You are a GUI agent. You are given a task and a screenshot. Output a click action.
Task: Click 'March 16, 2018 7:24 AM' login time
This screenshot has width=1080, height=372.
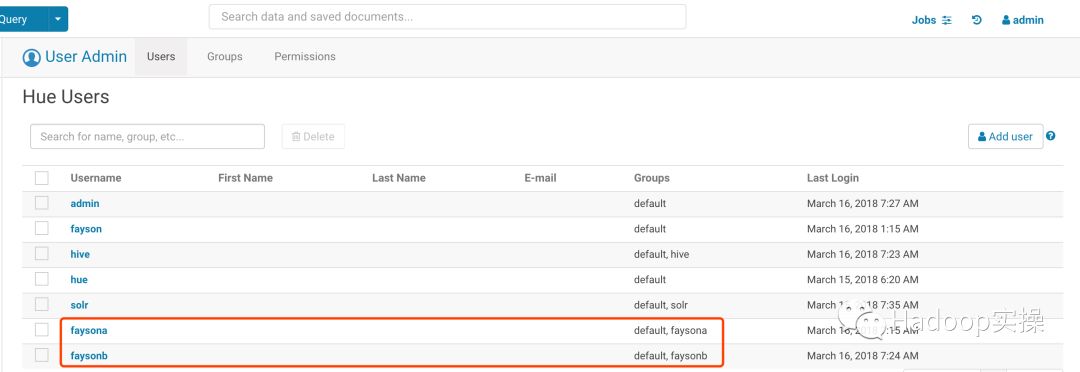pos(862,355)
